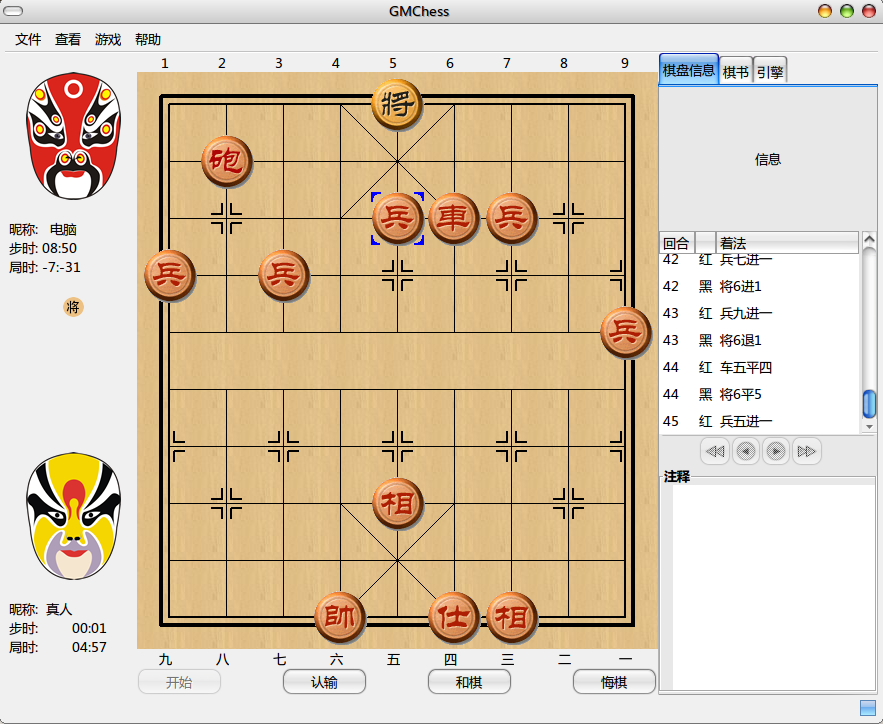The image size is (883, 724).
Task: Select the red cannon 砲 piece
Action: coord(226,161)
